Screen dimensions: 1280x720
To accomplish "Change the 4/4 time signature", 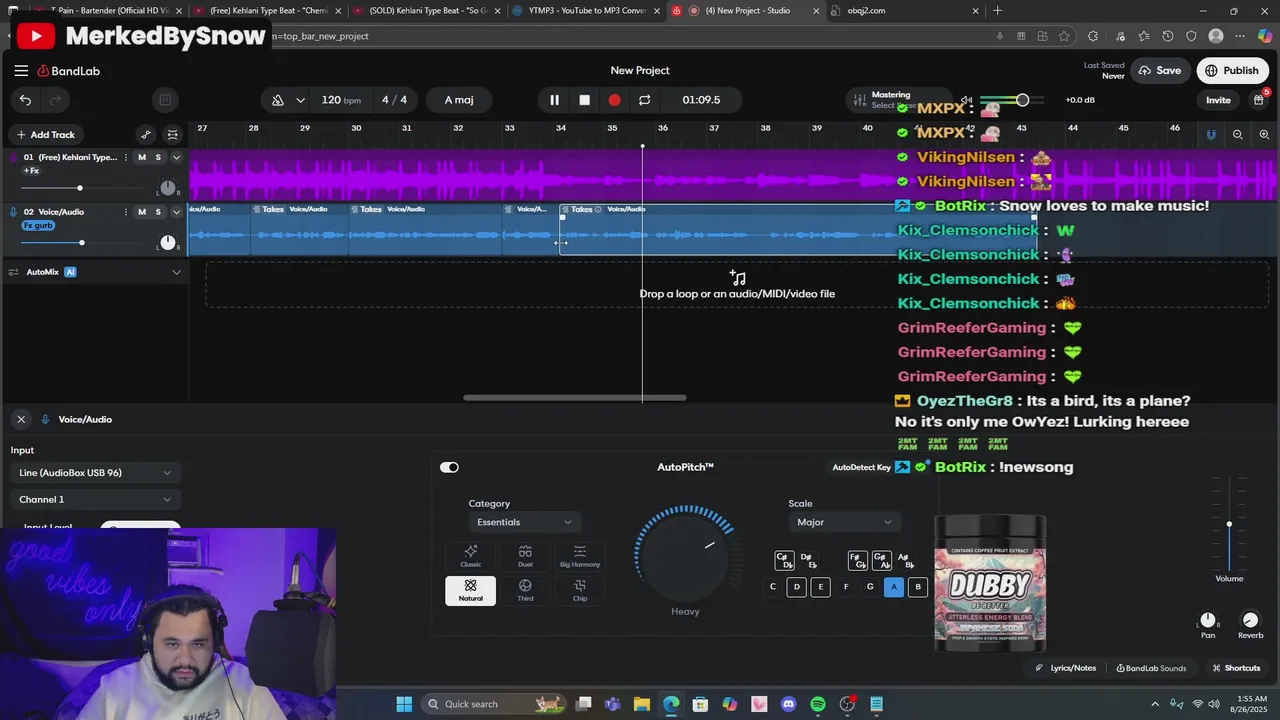I will click(394, 100).
